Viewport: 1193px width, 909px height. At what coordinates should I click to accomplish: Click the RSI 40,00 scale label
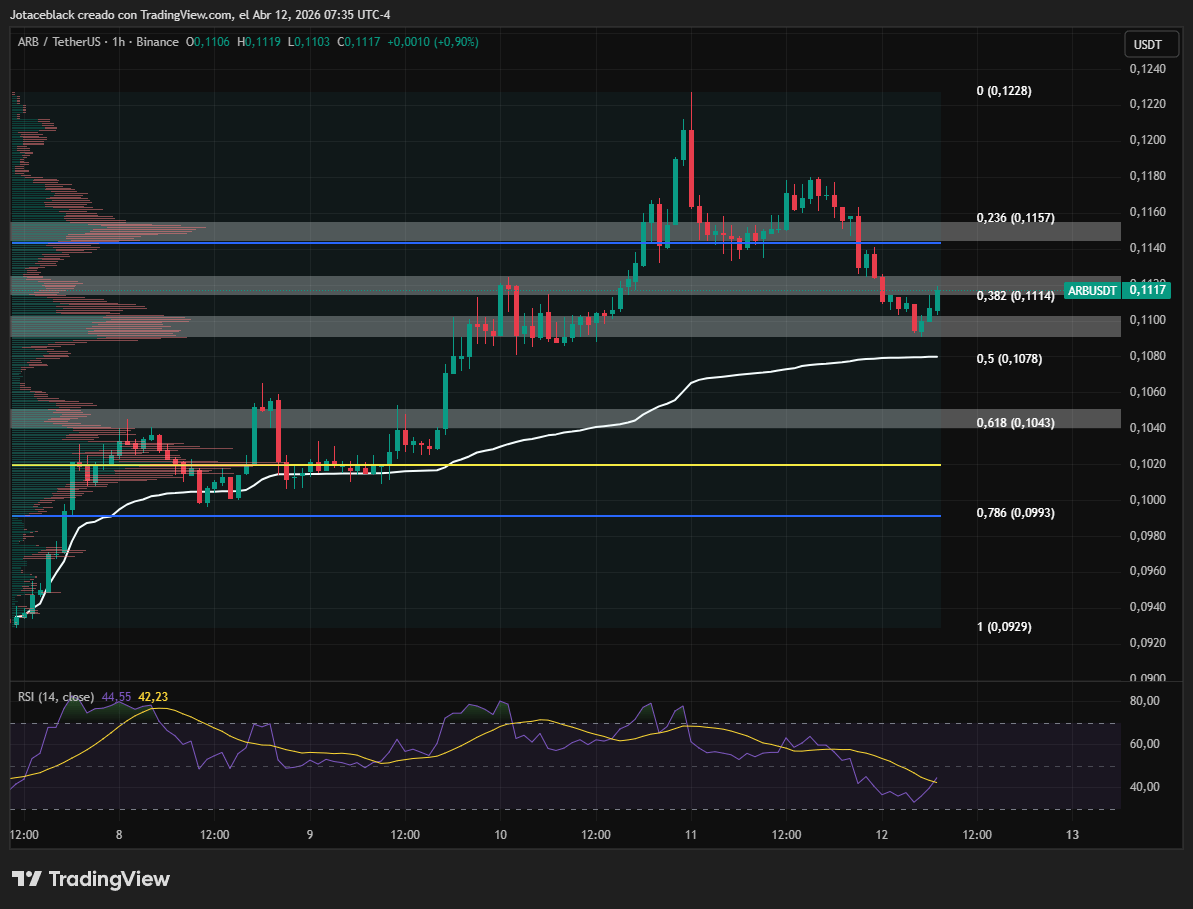coord(1144,787)
